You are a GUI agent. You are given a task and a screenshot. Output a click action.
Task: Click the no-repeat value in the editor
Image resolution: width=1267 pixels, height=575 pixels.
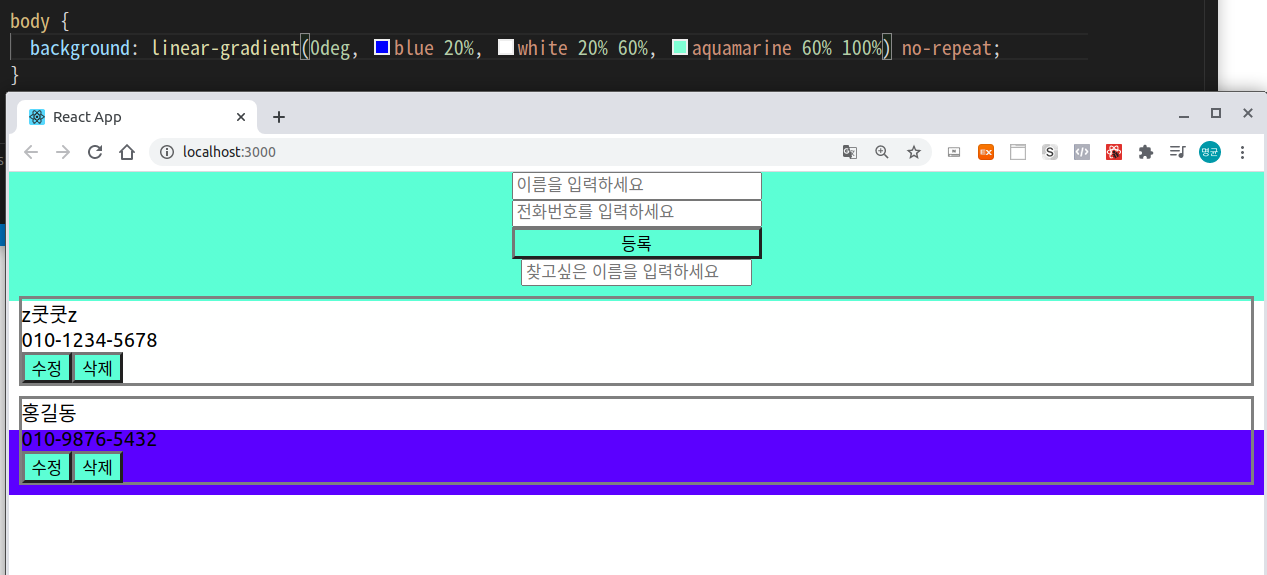click(946, 47)
